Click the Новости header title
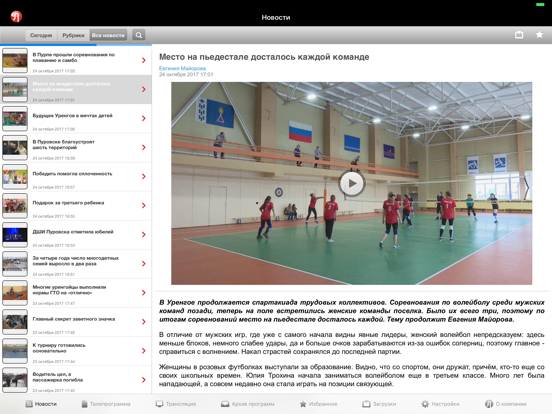This screenshot has height=414, width=552. point(276,17)
